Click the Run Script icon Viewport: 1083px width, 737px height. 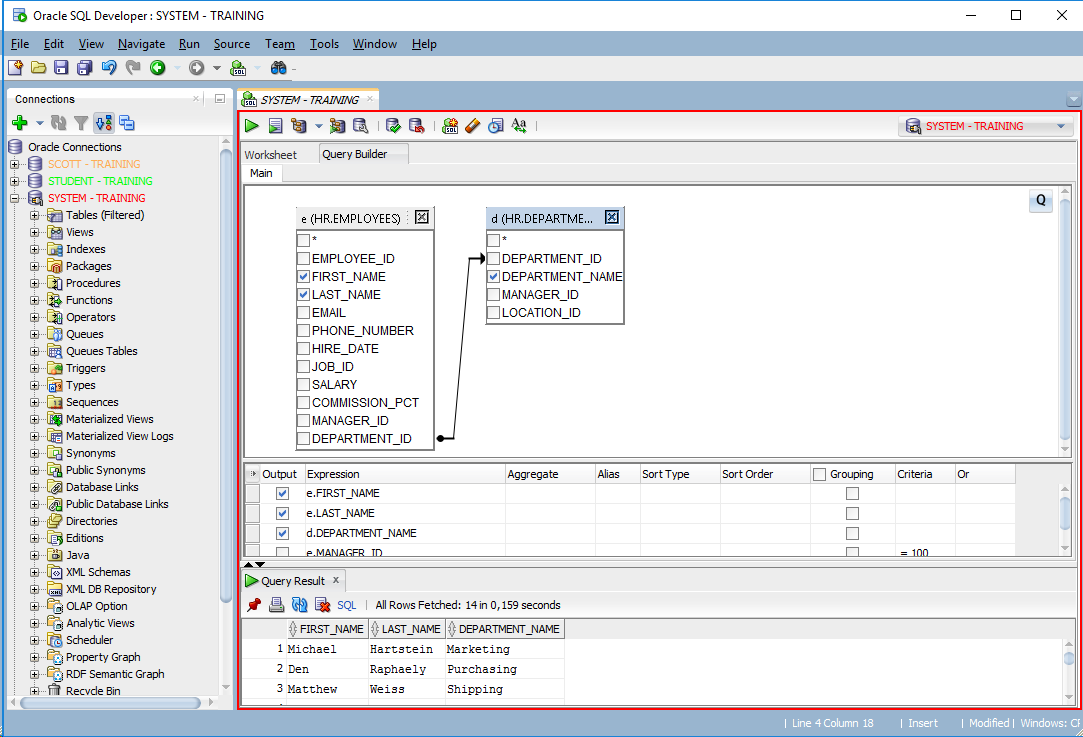coord(275,126)
